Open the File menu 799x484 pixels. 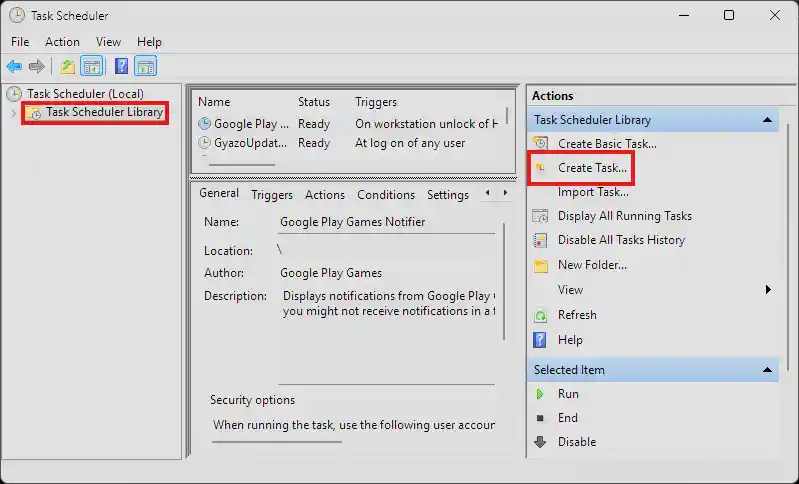(x=20, y=42)
